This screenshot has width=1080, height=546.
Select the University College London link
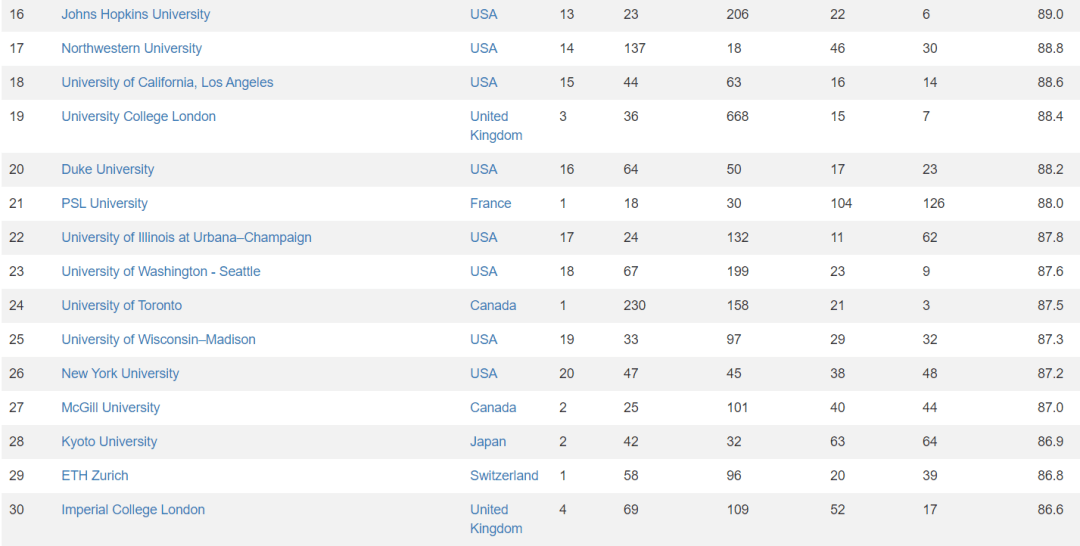point(138,117)
